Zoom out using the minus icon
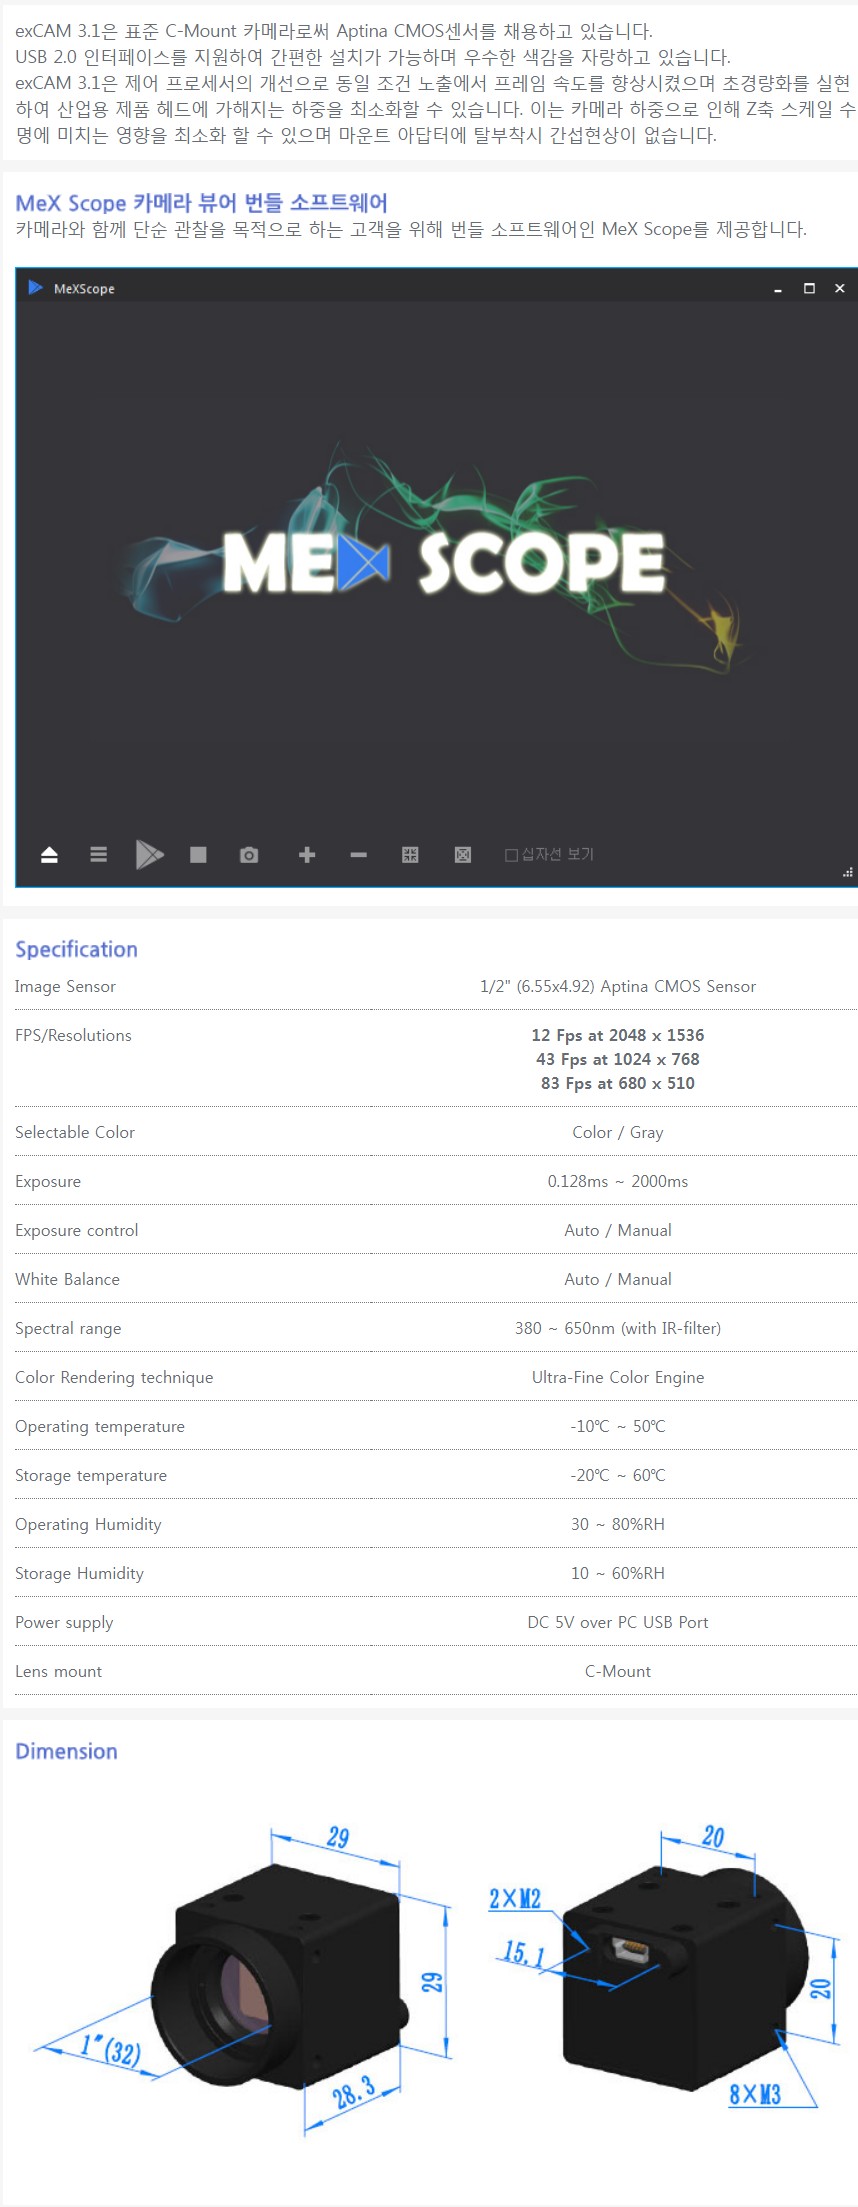 [358, 855]
